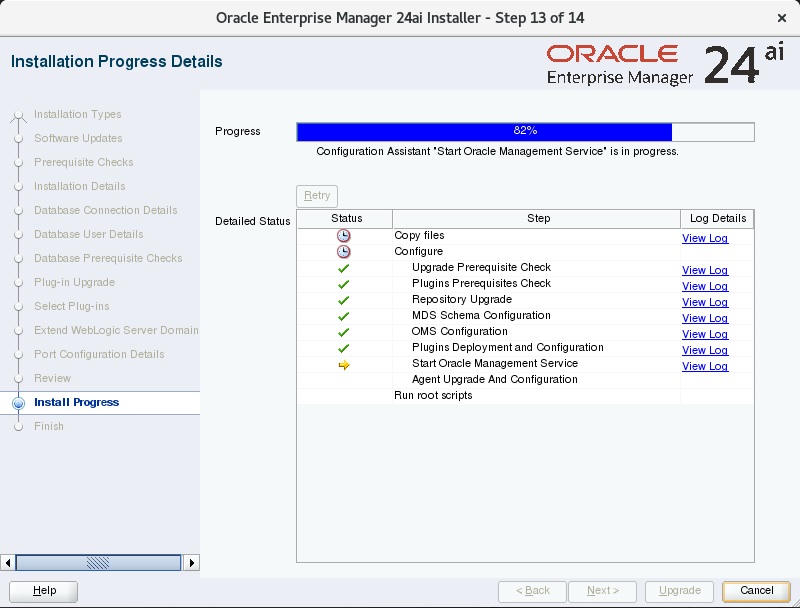The width and height of the screenshot is (800, 608).
Task: Click the Cancel button
Action: click(x=756, y=591)
